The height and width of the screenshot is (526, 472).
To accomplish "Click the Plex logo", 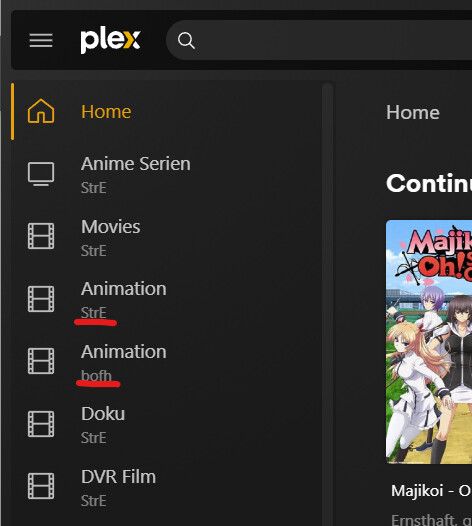I will click(x=110, y=41).
